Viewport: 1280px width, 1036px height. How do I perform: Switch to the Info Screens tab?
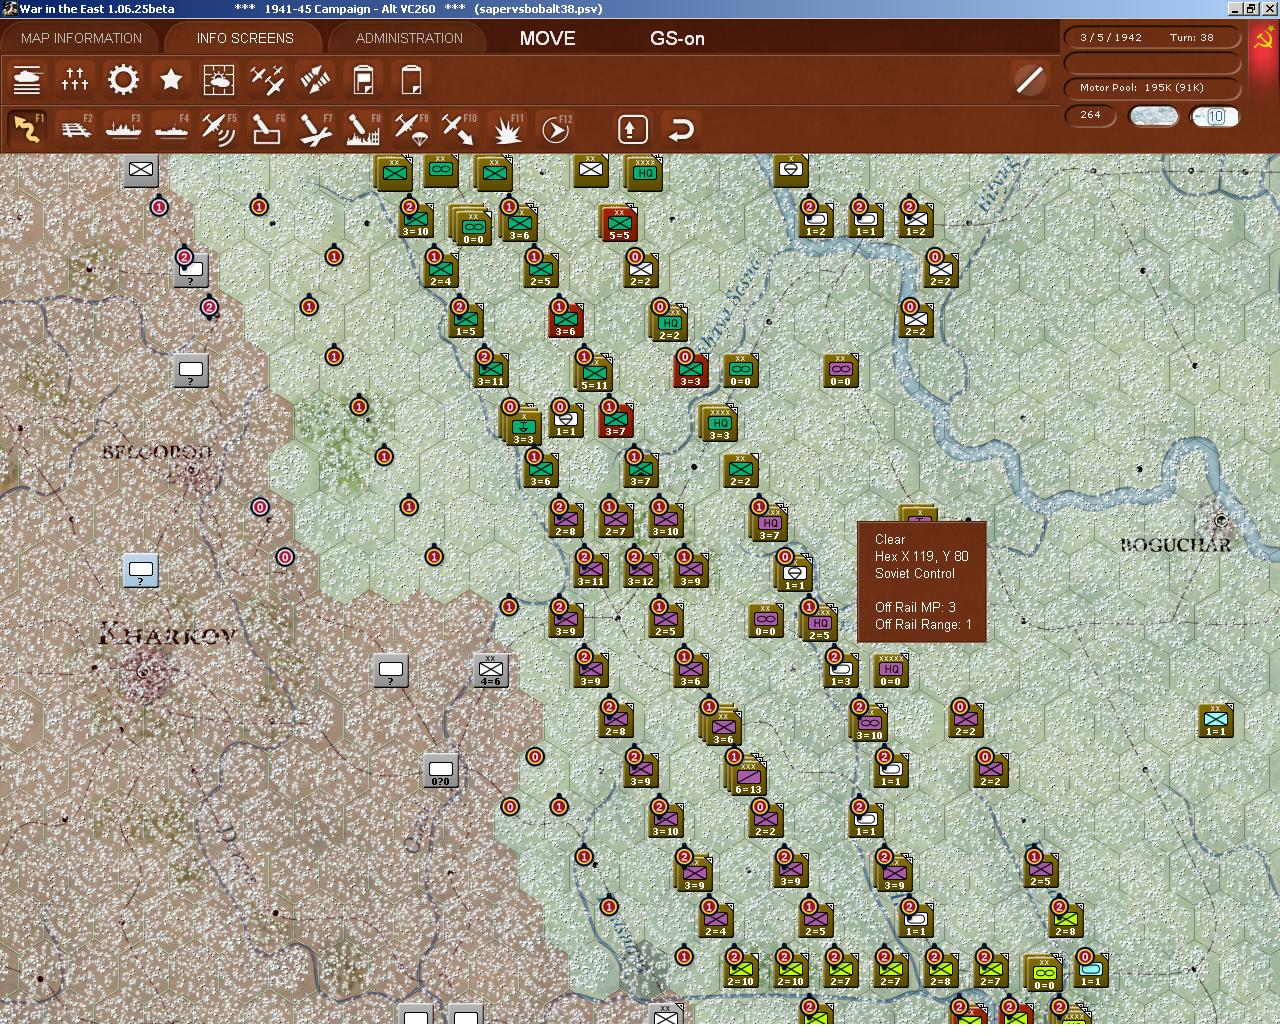tap(245, 38)
